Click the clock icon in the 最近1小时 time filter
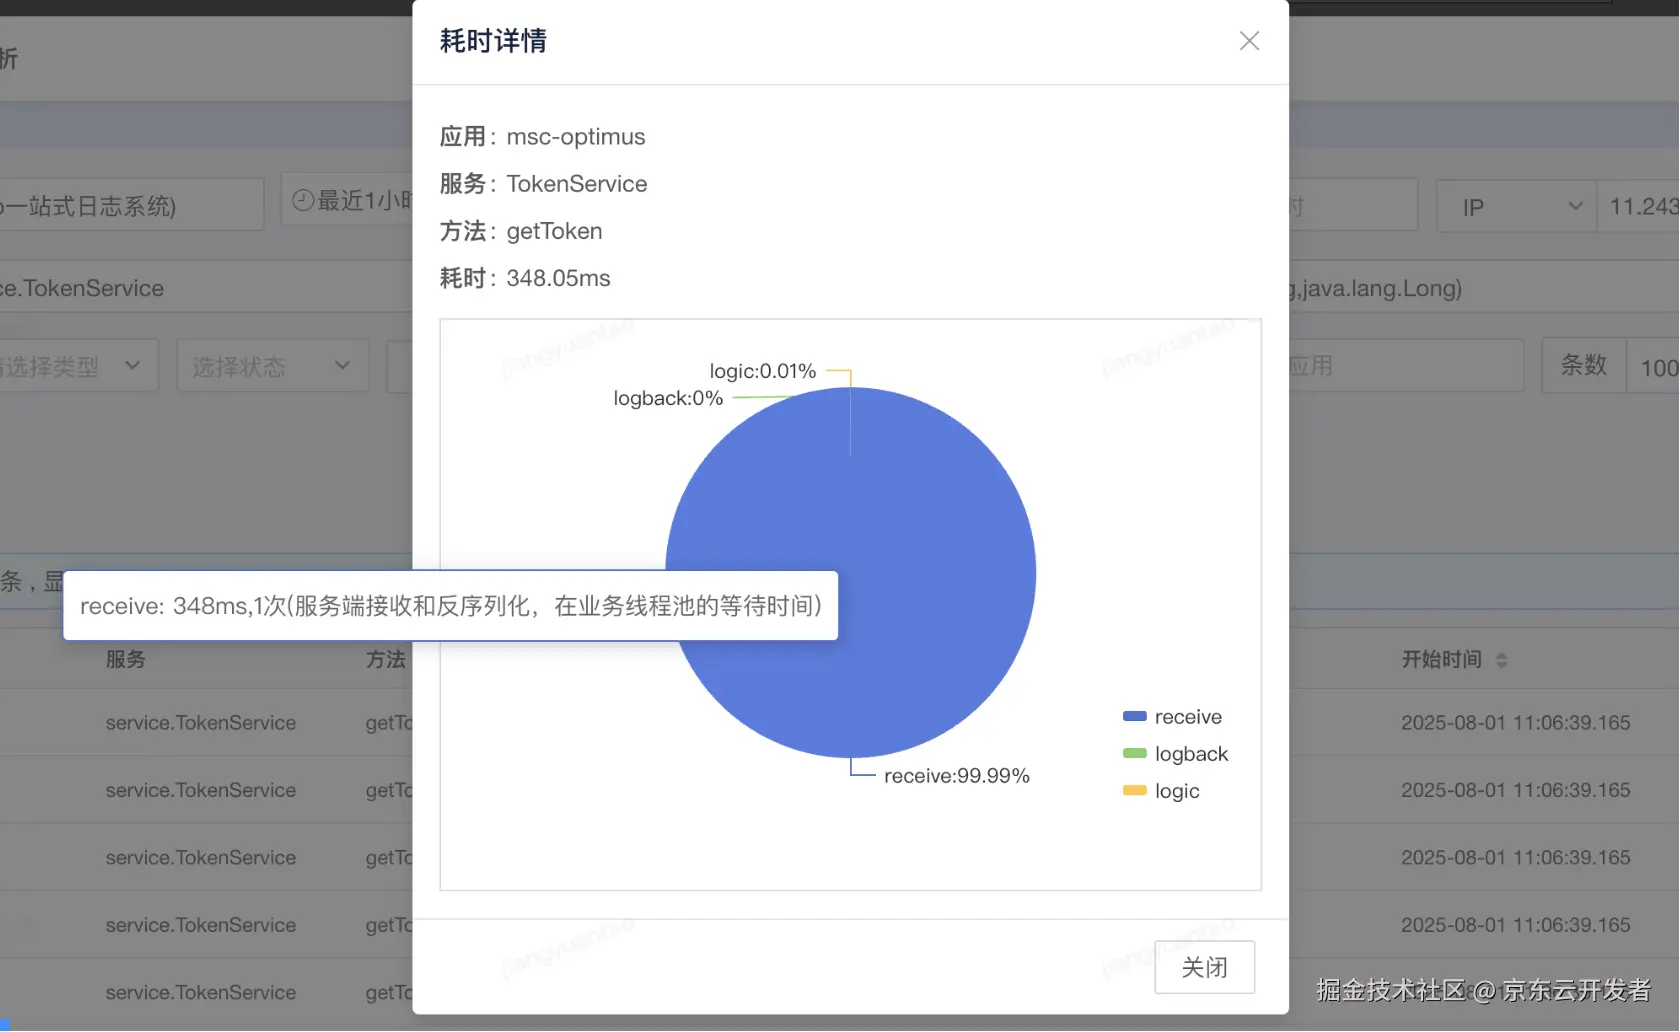Image resolution: width=1680 pixels, height=1032 pixels. pos(305,200)
